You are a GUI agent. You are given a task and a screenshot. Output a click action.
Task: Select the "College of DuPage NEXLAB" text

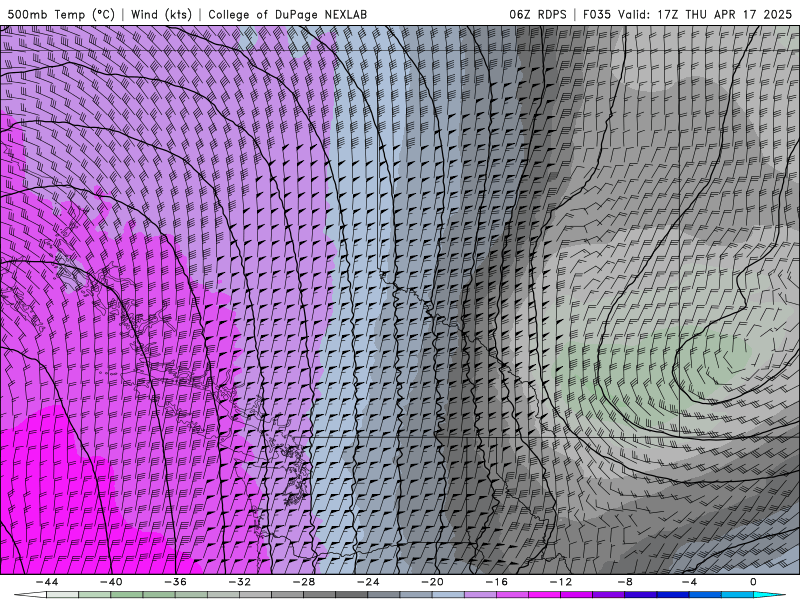(x=287, y=15)
